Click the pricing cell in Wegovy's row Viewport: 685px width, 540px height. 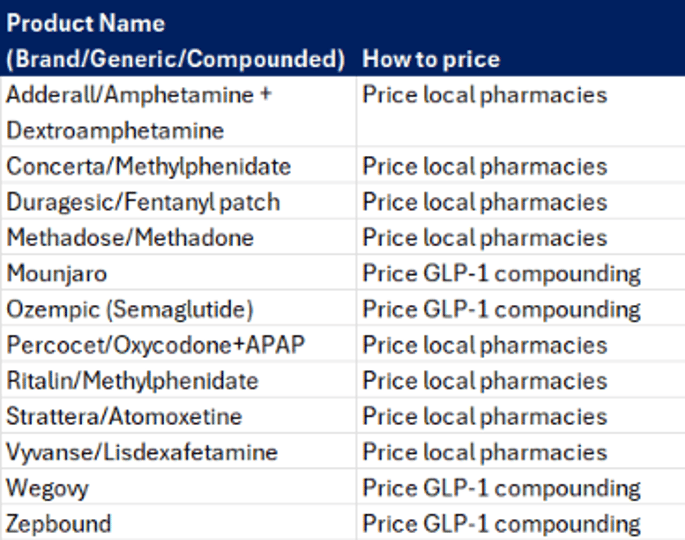click(501, 488)
